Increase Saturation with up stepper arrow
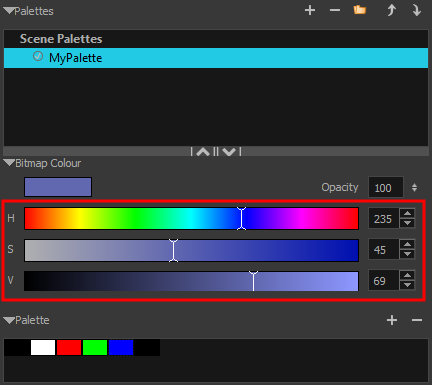Screen dimensions: 432x385 point(407,244)
